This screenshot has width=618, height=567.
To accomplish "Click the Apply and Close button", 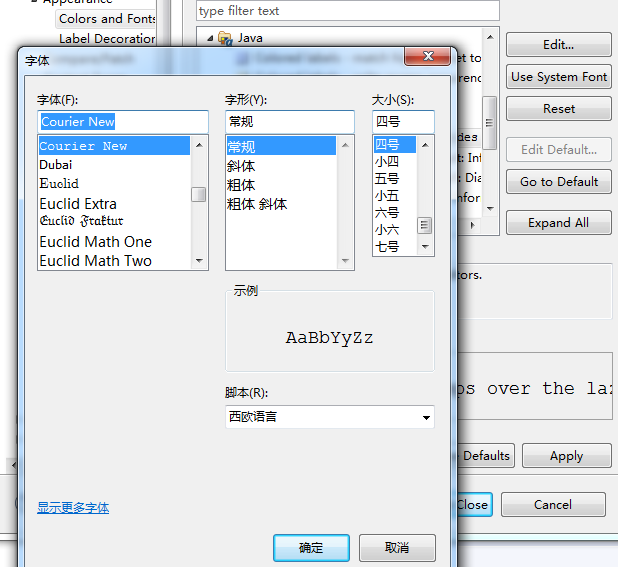I will 474,504.
